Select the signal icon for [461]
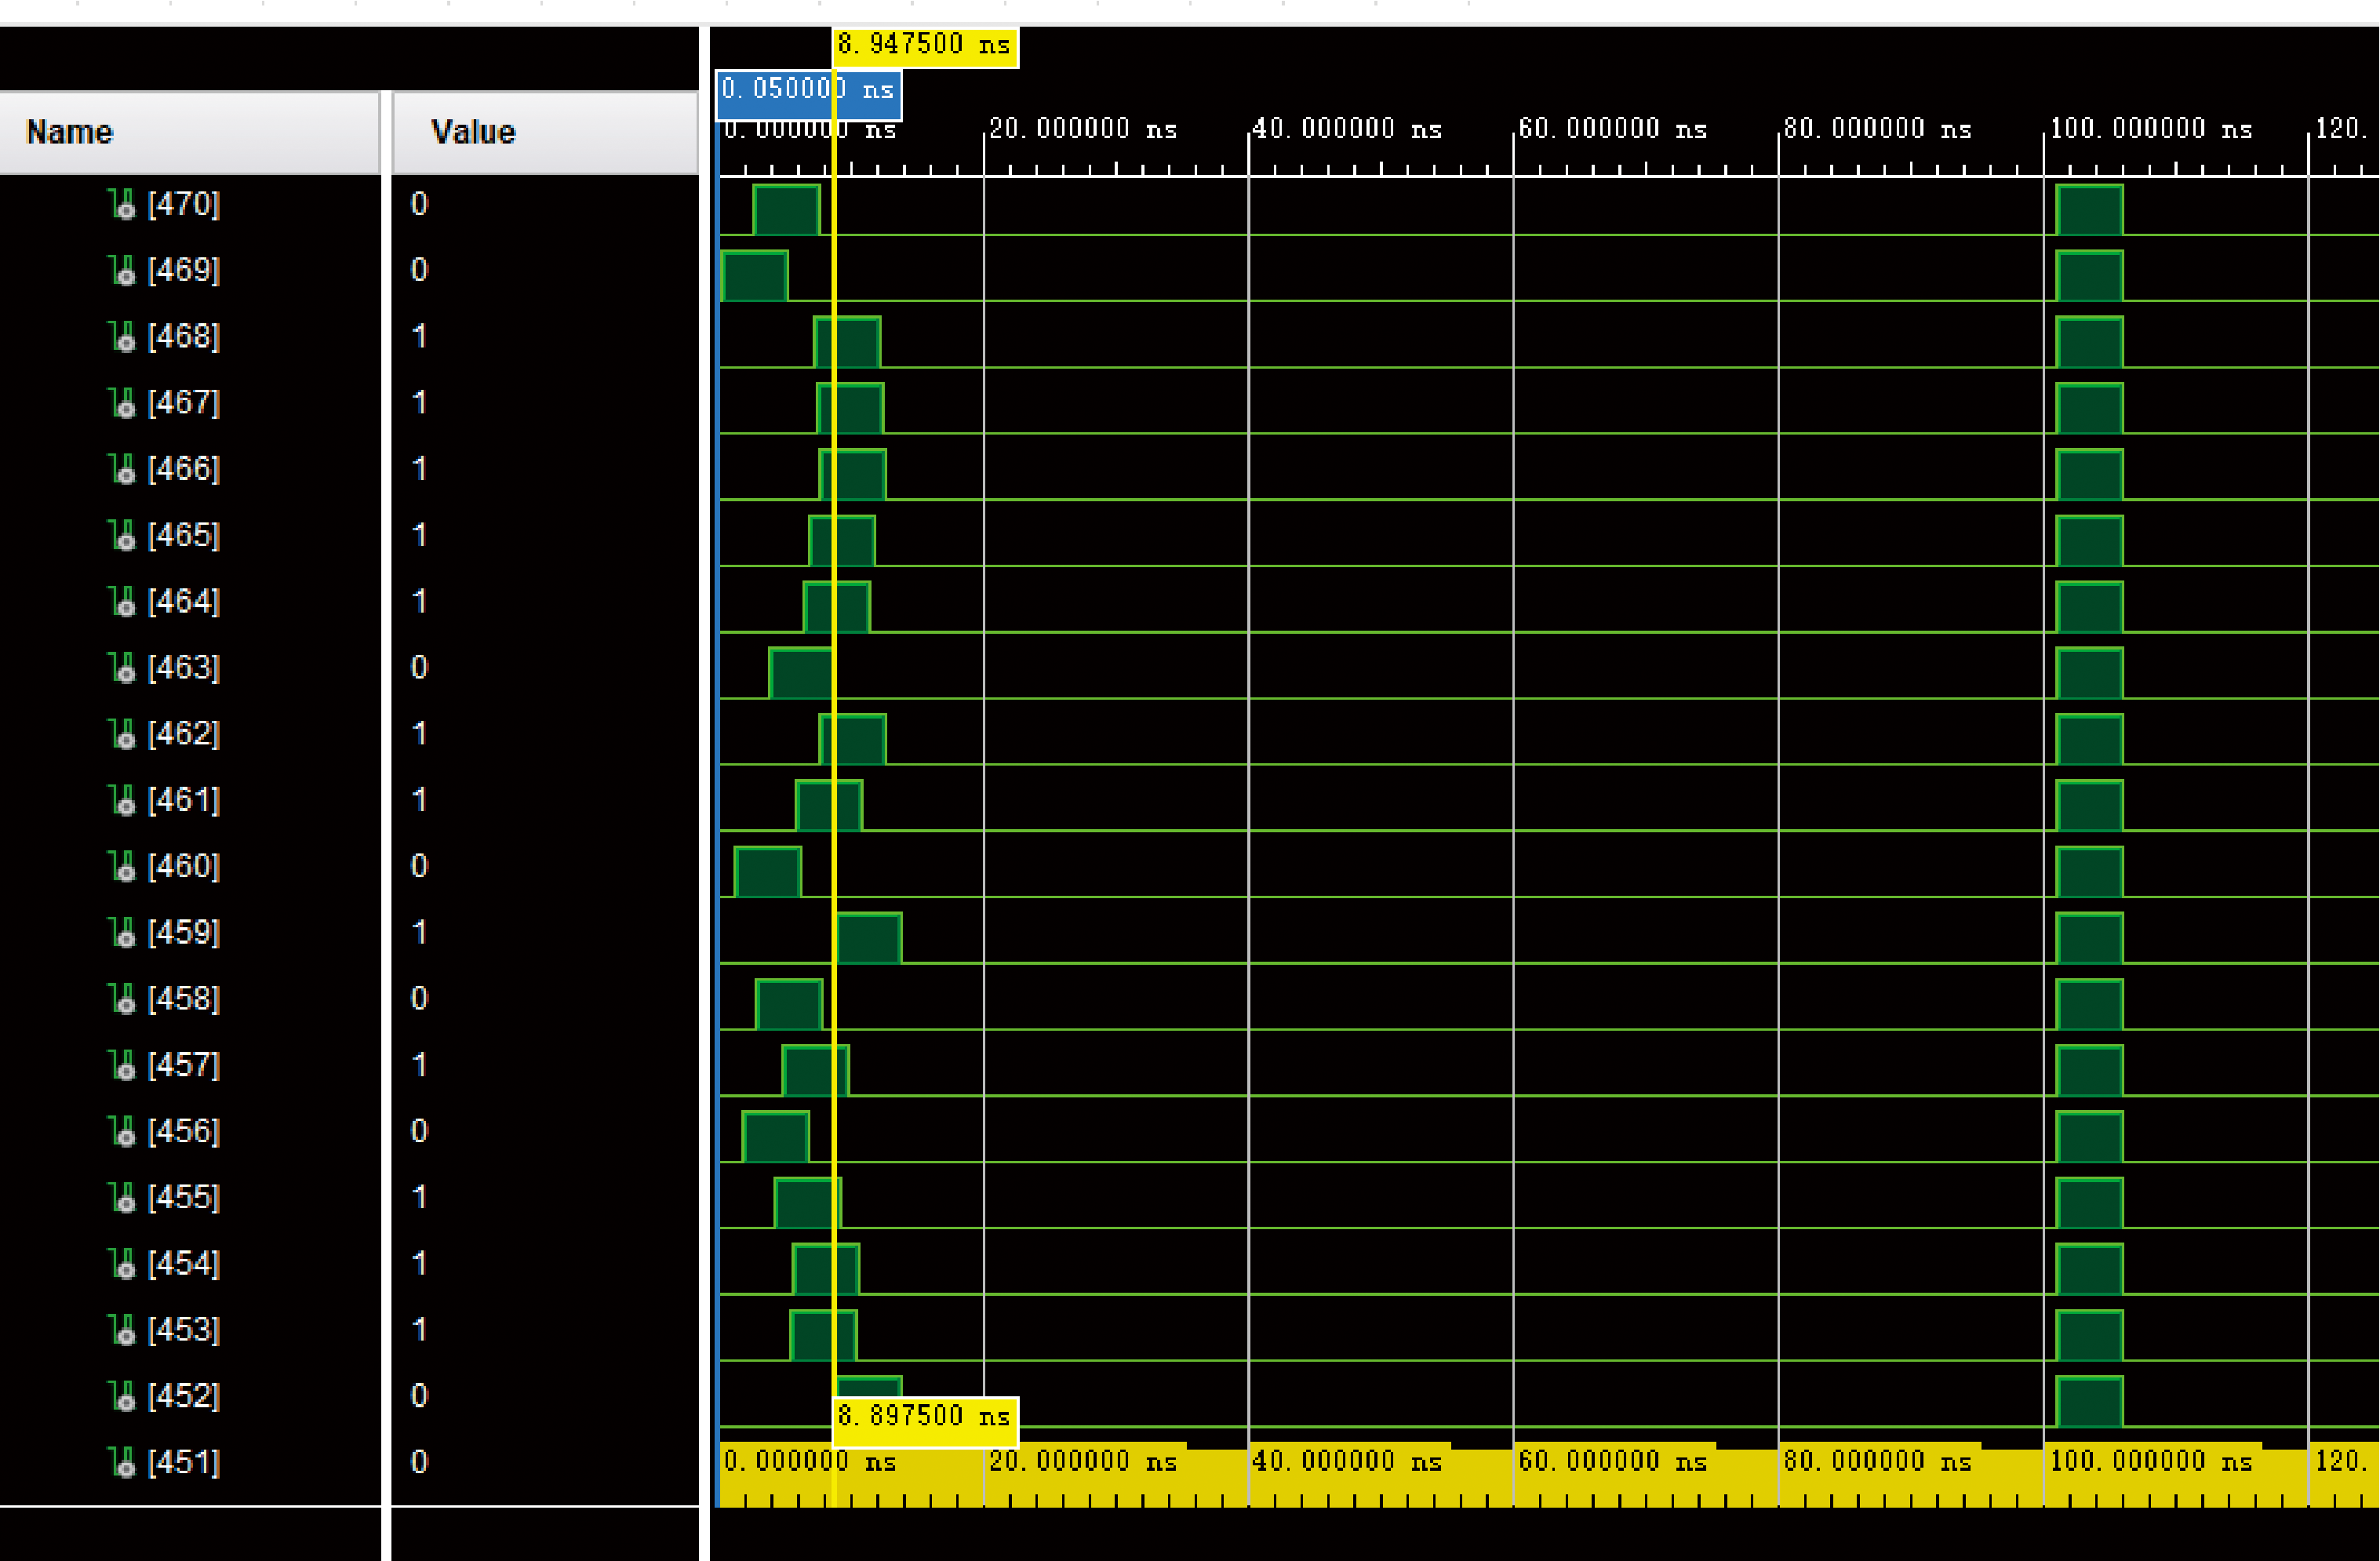 click(122, 800)
